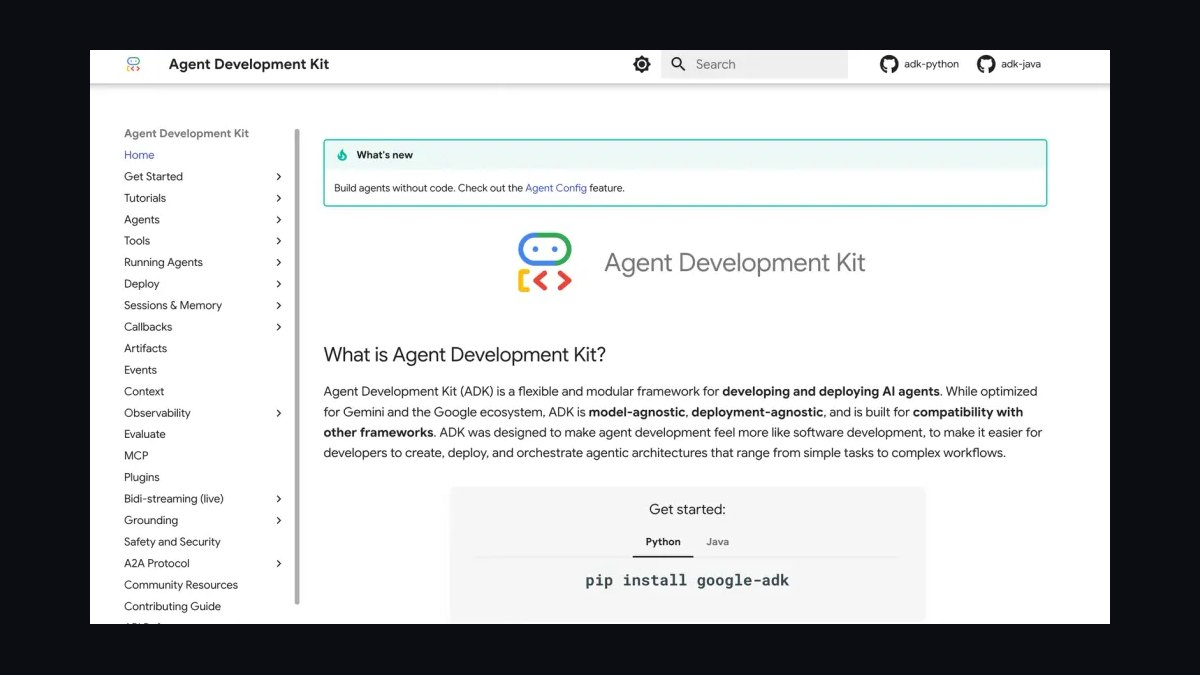Click the sidebar title Agent Development Kit
Image resolution: width=1200 pixels, height=675 pixels.
pos(186,134)
